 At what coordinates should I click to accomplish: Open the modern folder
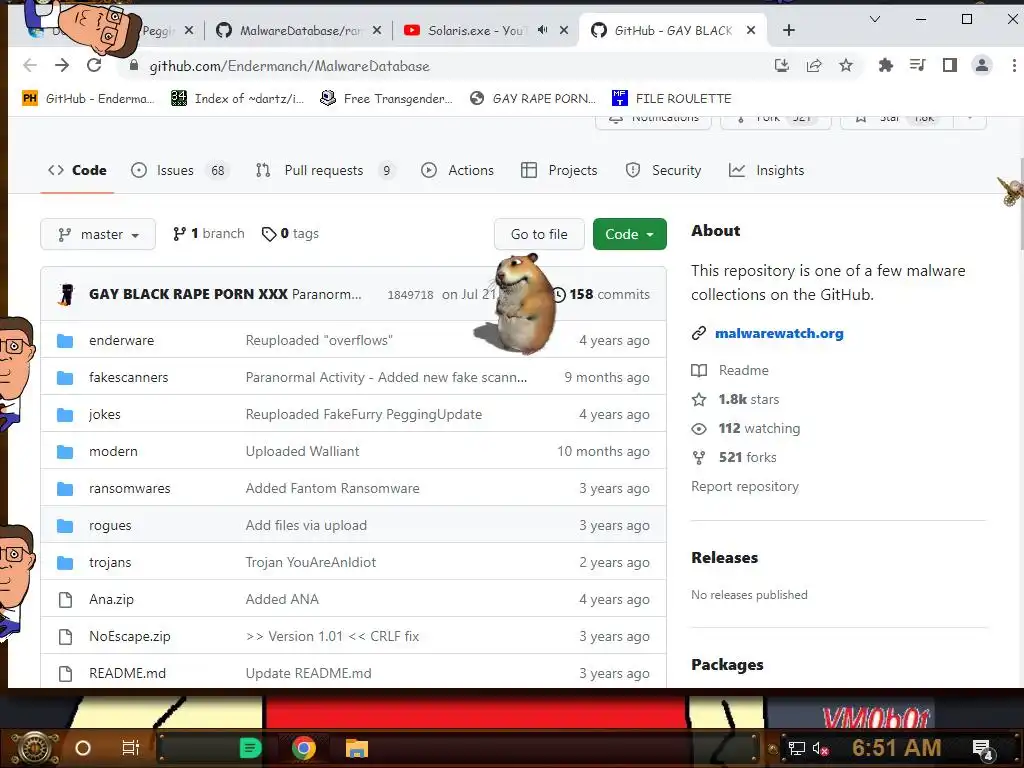pos(113,451)
